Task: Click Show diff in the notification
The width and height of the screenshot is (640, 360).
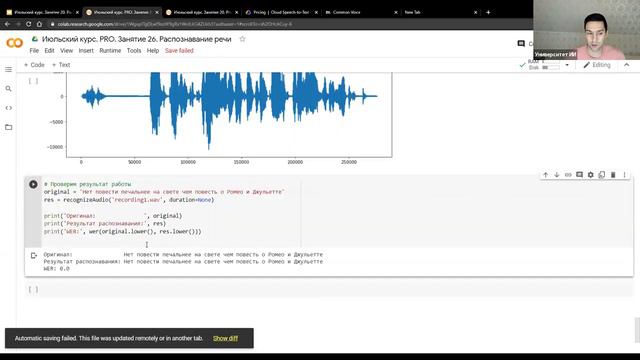Action: [x=225, y=338]
